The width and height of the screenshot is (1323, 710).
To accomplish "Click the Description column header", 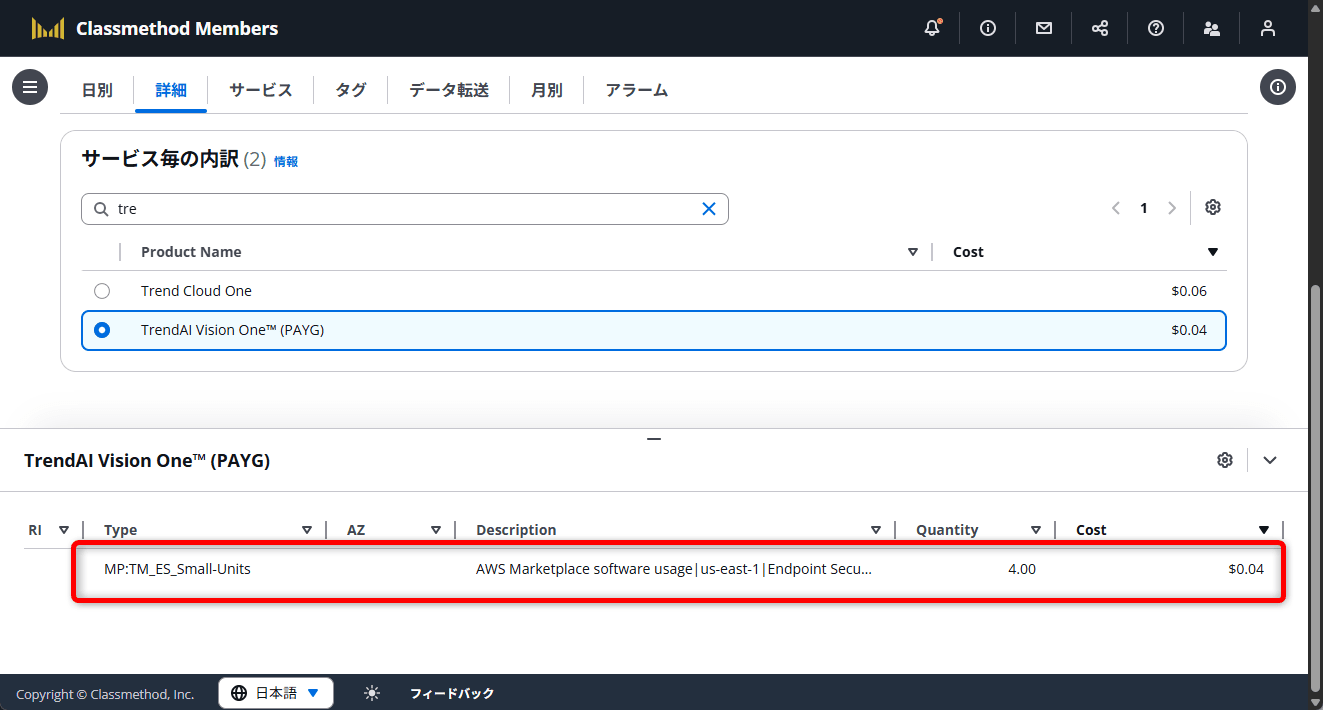I will point(516,530).
